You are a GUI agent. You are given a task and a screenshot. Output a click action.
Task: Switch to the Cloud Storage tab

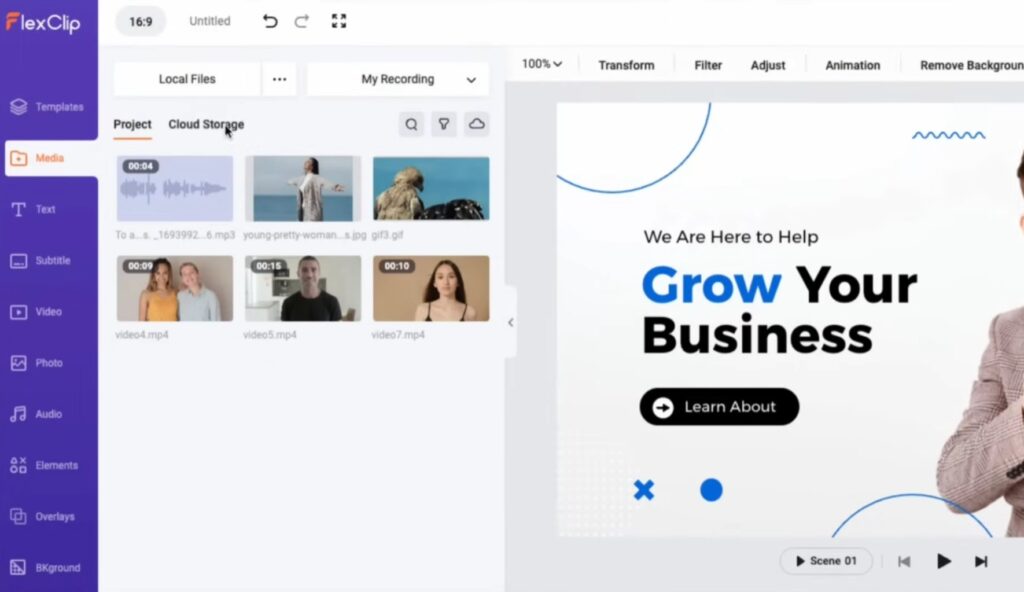205,124
